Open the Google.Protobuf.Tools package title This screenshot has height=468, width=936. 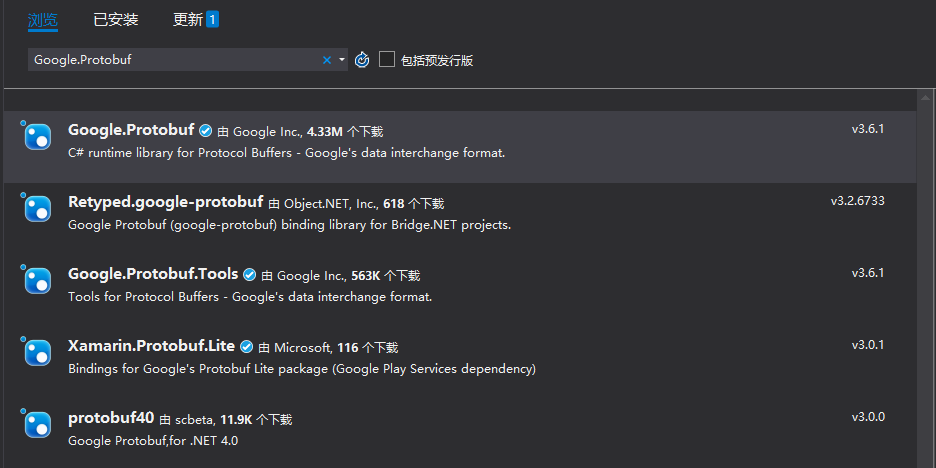153,274
